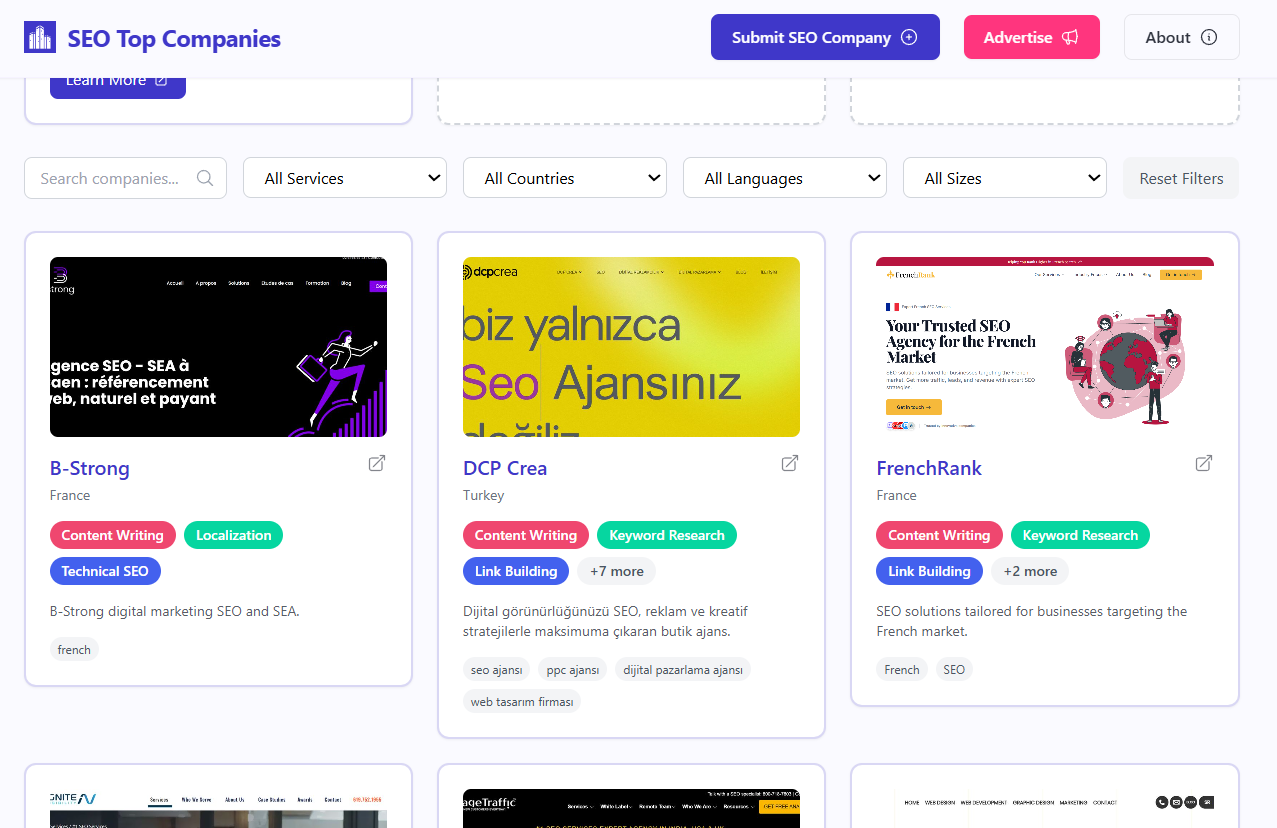Select FrenchRank's Link Building tag
The height and width of the screenshot is (828, 1277).
[929, 571]
